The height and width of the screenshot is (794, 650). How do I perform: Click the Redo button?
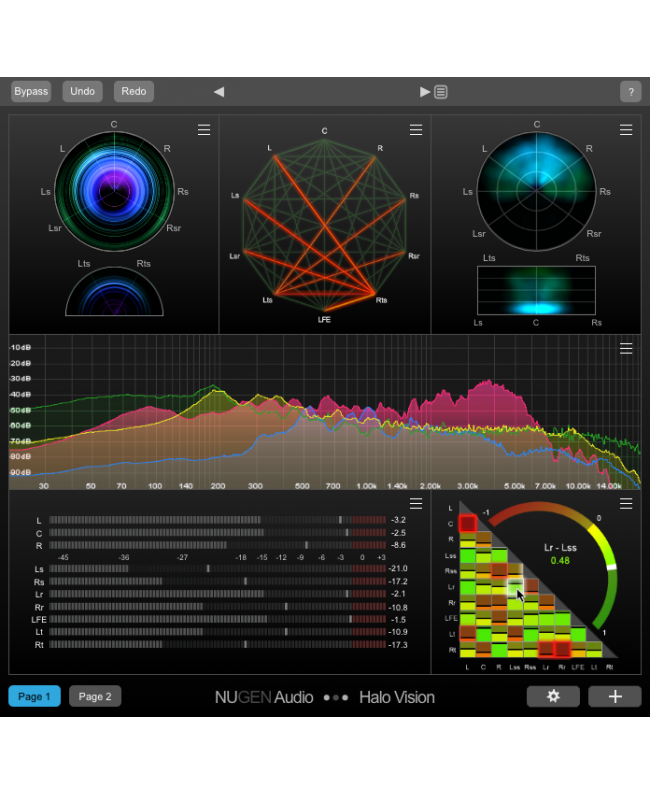[x=134, y=92]
